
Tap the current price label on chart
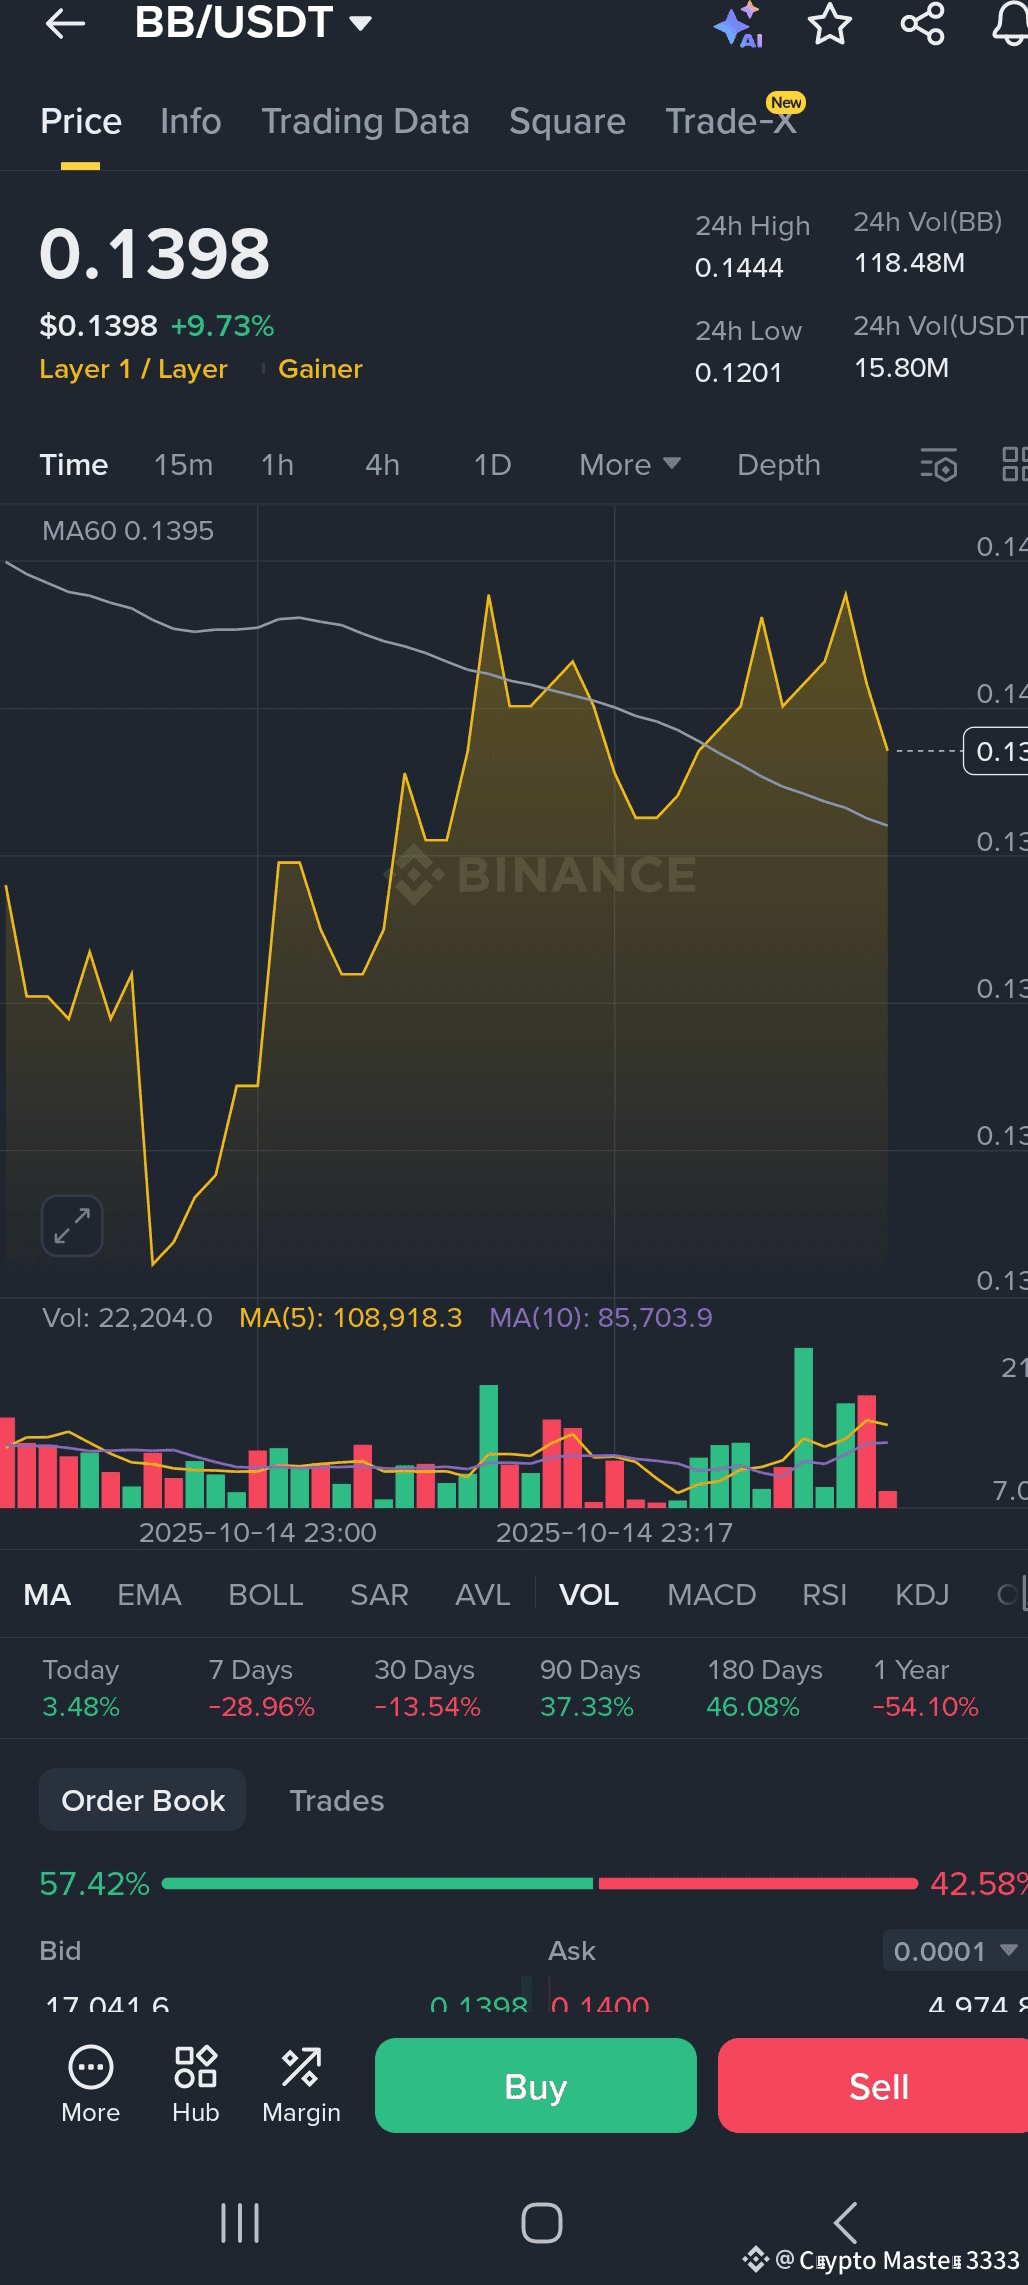click(x=996, y=751)
